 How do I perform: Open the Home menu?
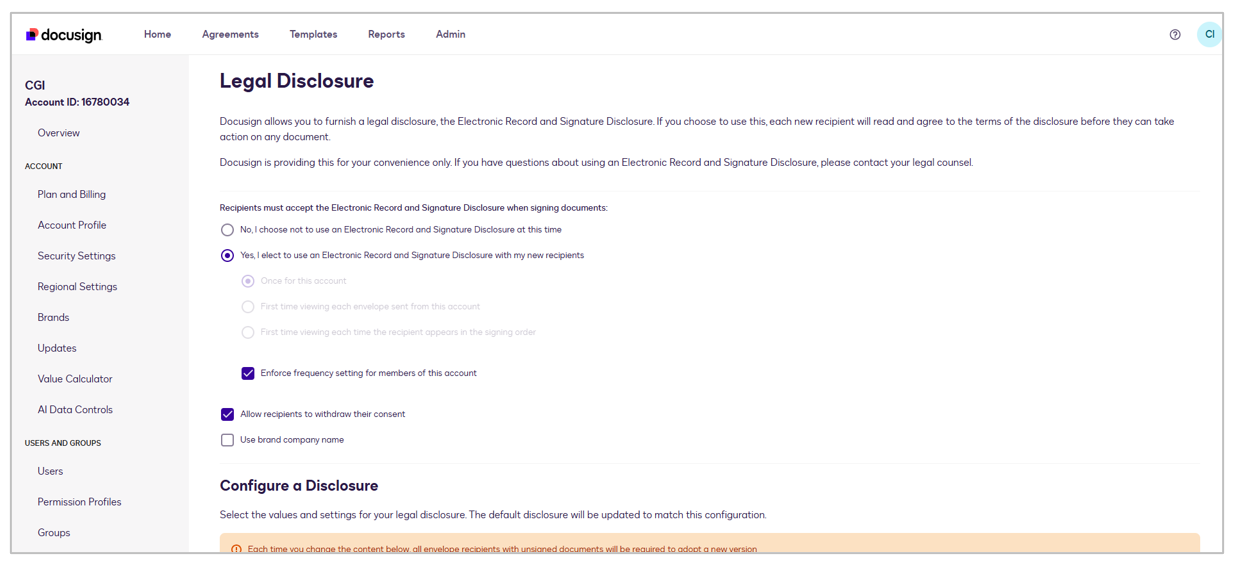click(157, 35)
